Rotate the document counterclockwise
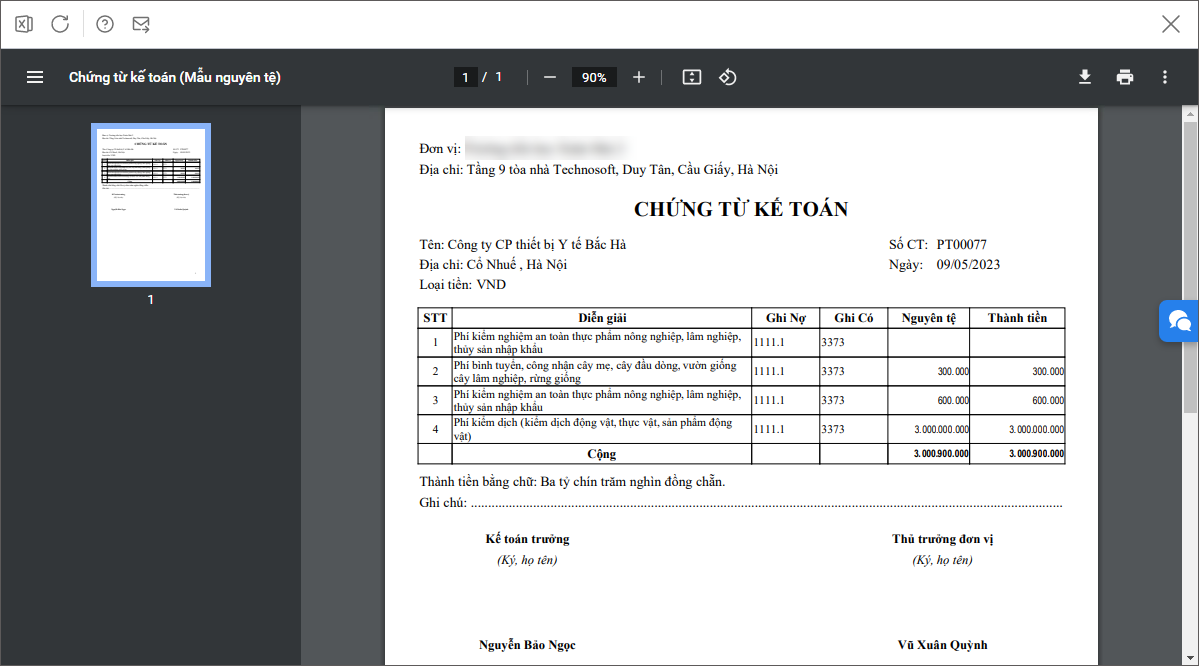The image size is (1199, 666). [727, 77]
